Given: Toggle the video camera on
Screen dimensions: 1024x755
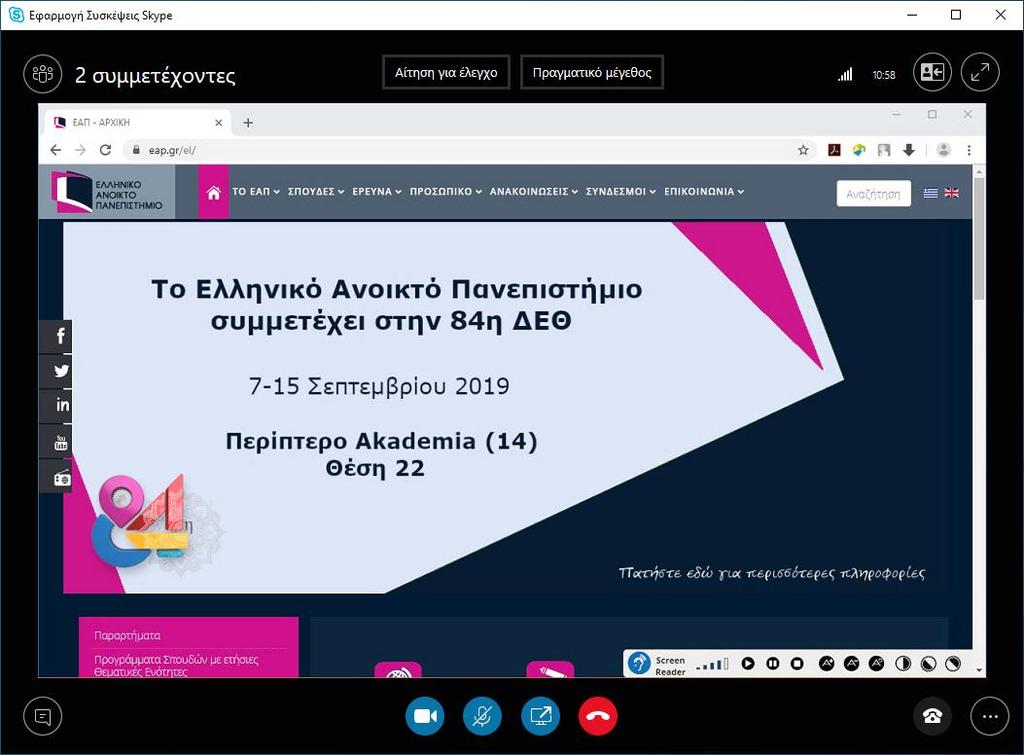Looking at the screenshot, I should coord(424,716).
